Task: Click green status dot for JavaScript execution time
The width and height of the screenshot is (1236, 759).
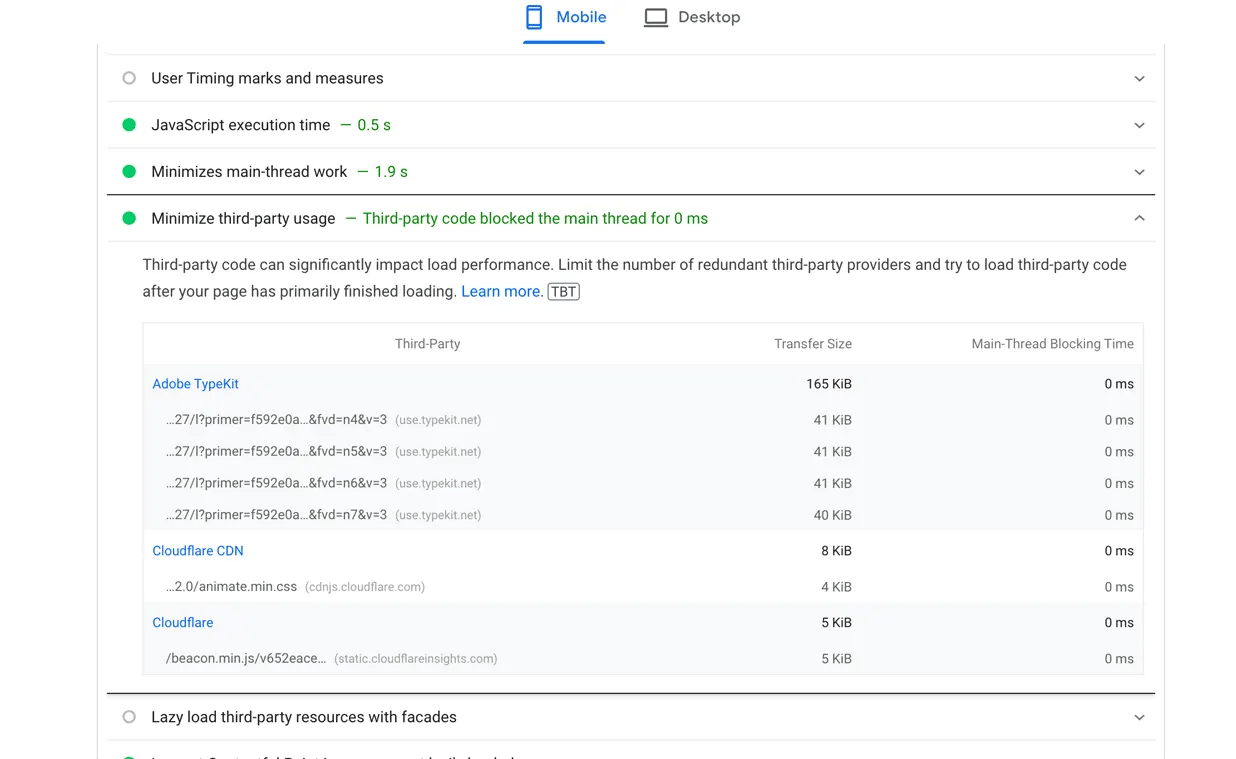Action: (129, 125)
